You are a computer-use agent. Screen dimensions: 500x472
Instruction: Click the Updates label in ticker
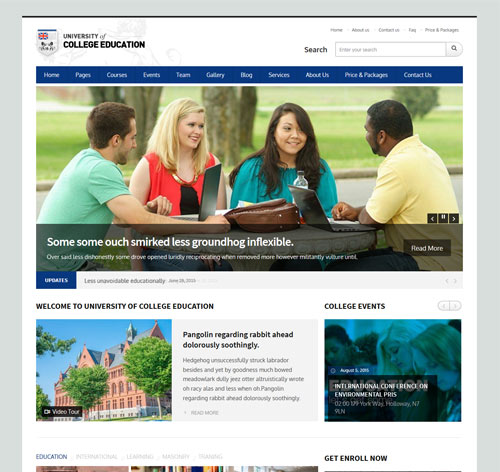click(56, 280)
